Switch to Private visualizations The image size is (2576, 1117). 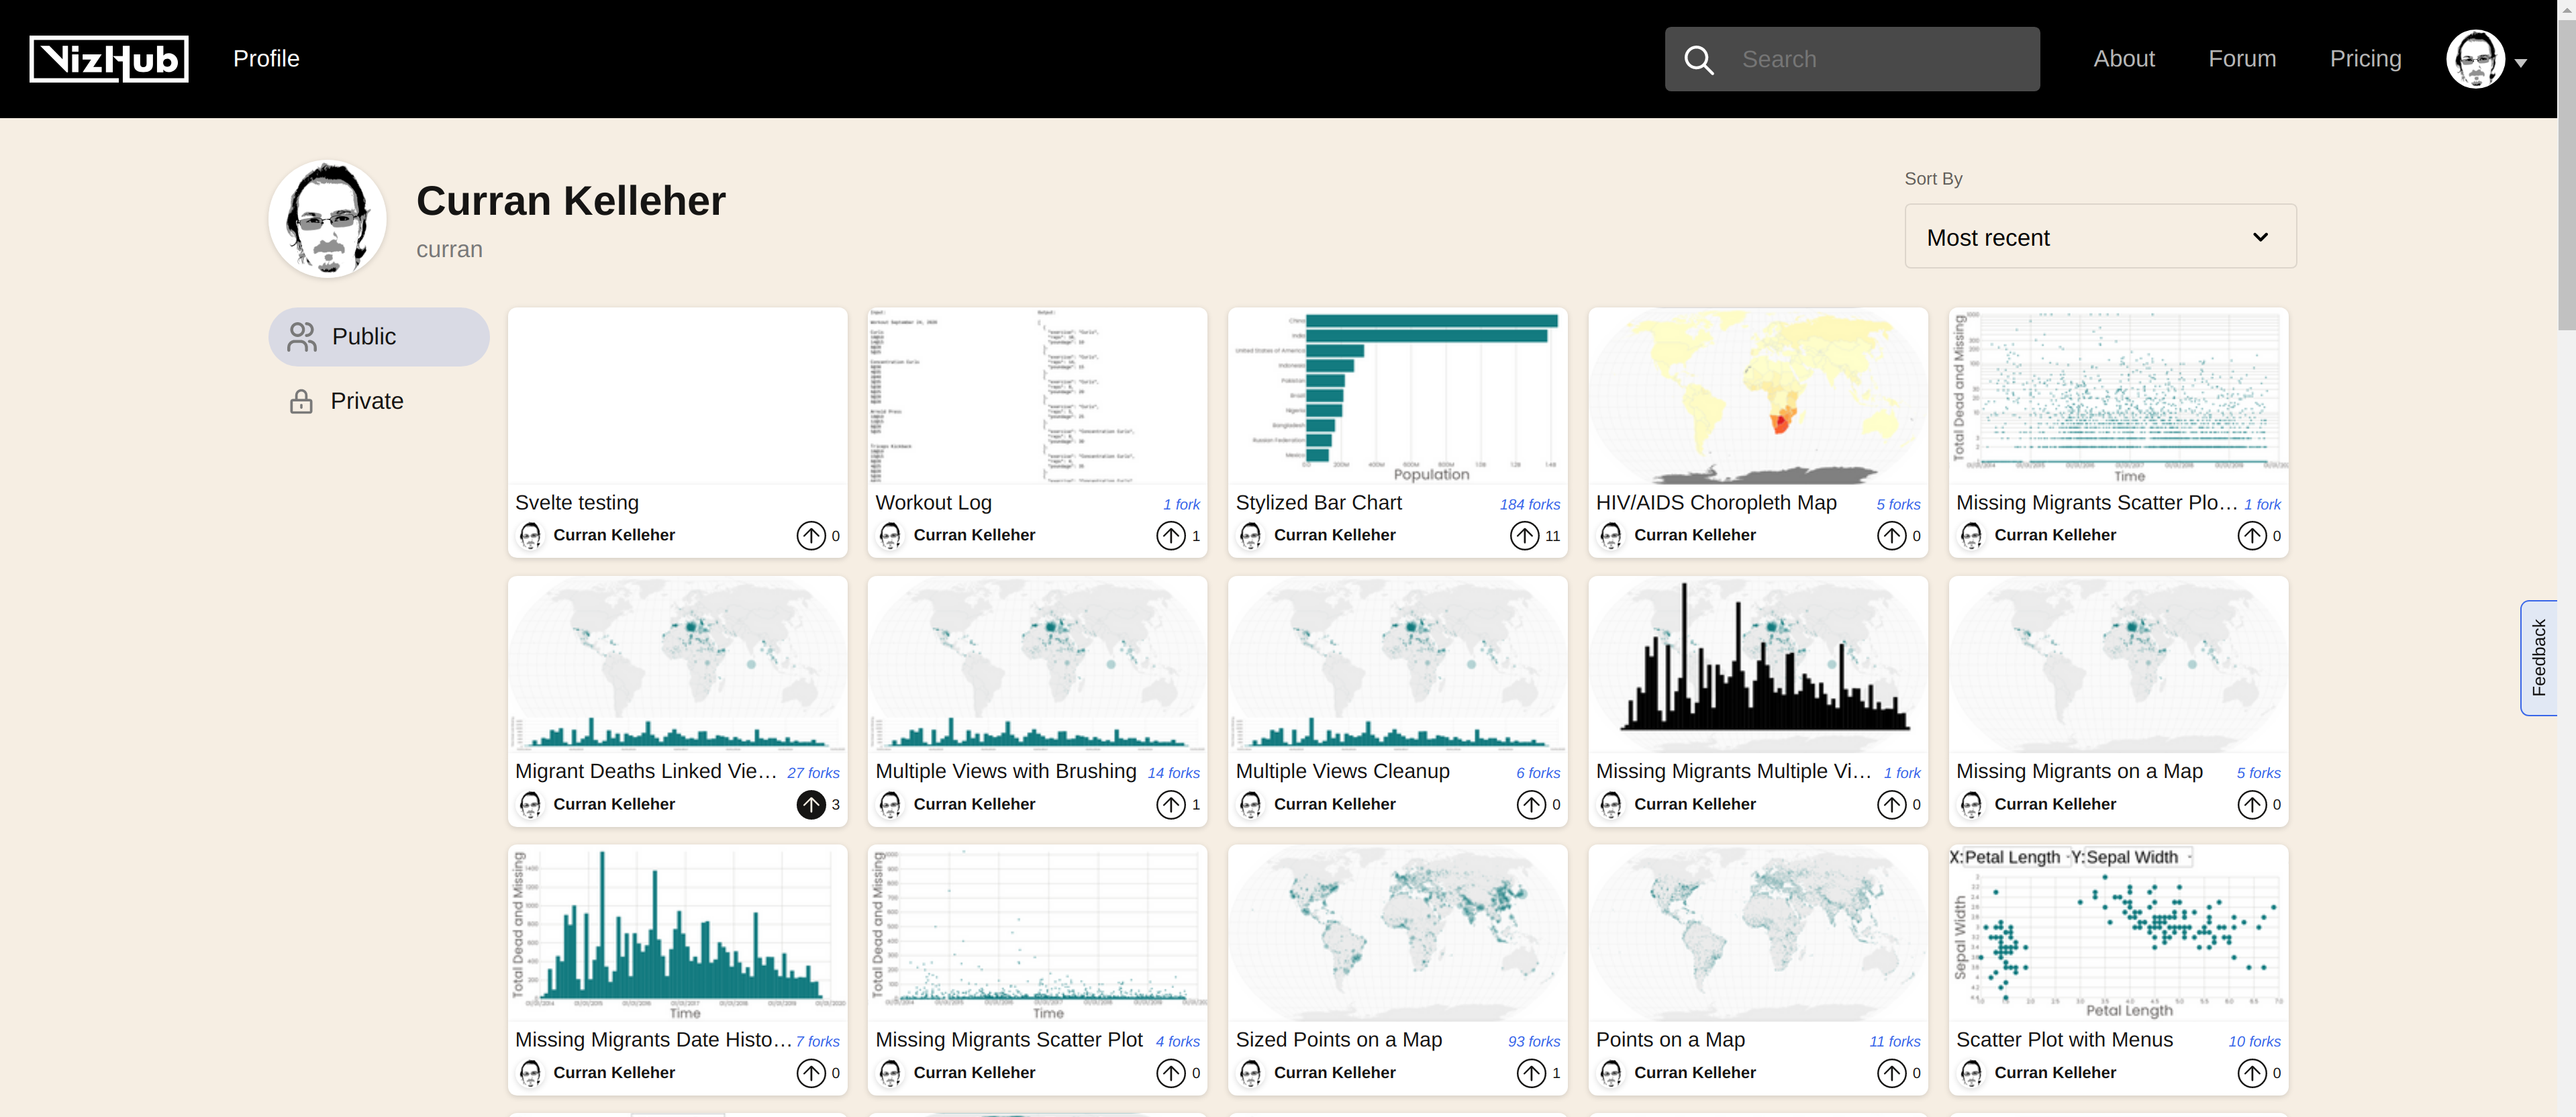[367, 400]
